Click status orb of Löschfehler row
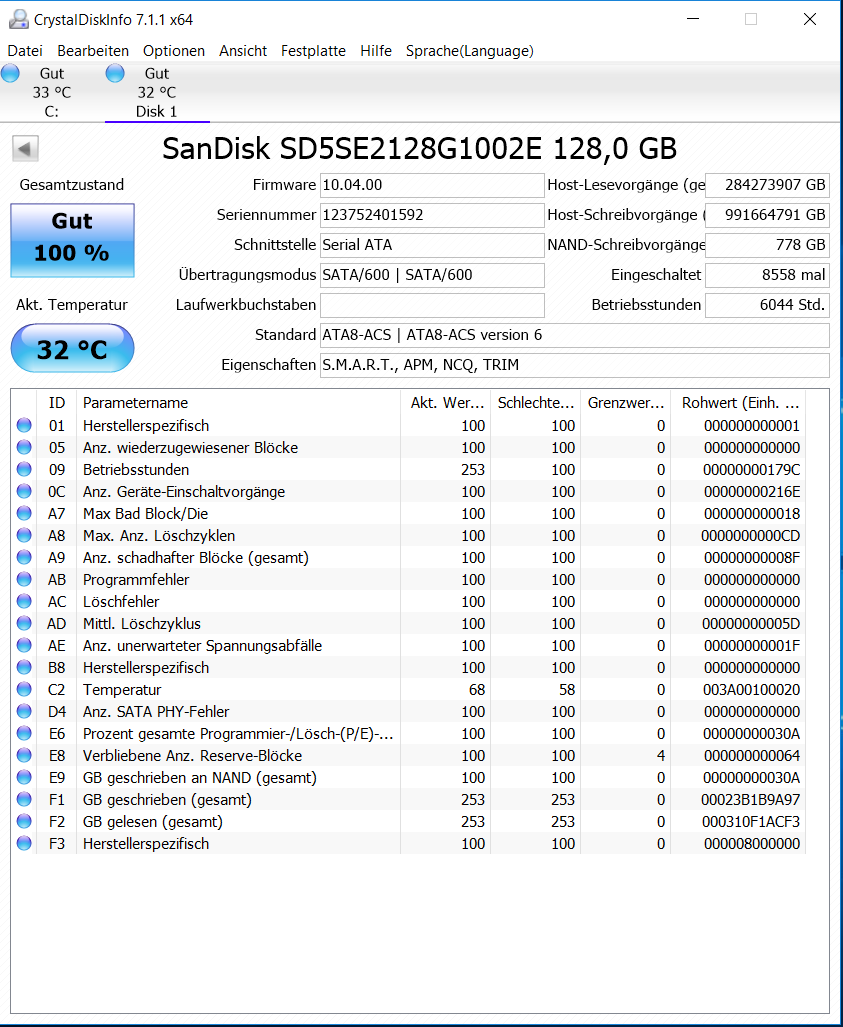This screenshot has height=1027, width=843. click(24, 601)
